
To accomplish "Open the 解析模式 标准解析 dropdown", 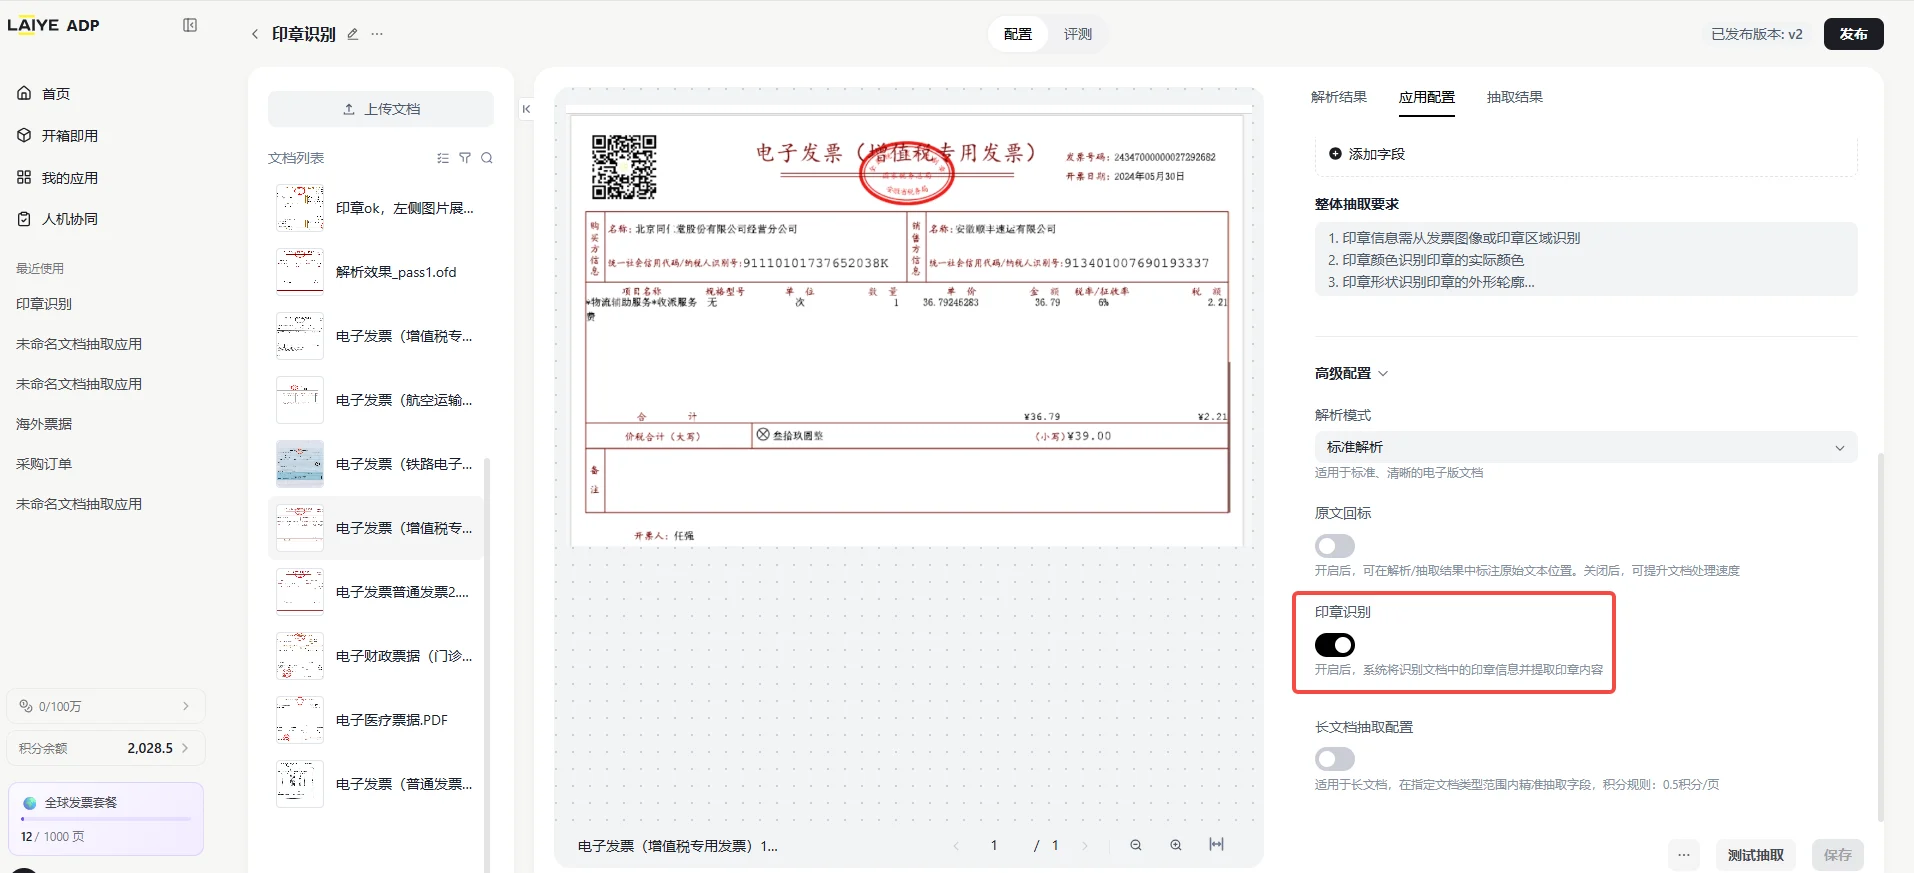I will click(1586, 447).
